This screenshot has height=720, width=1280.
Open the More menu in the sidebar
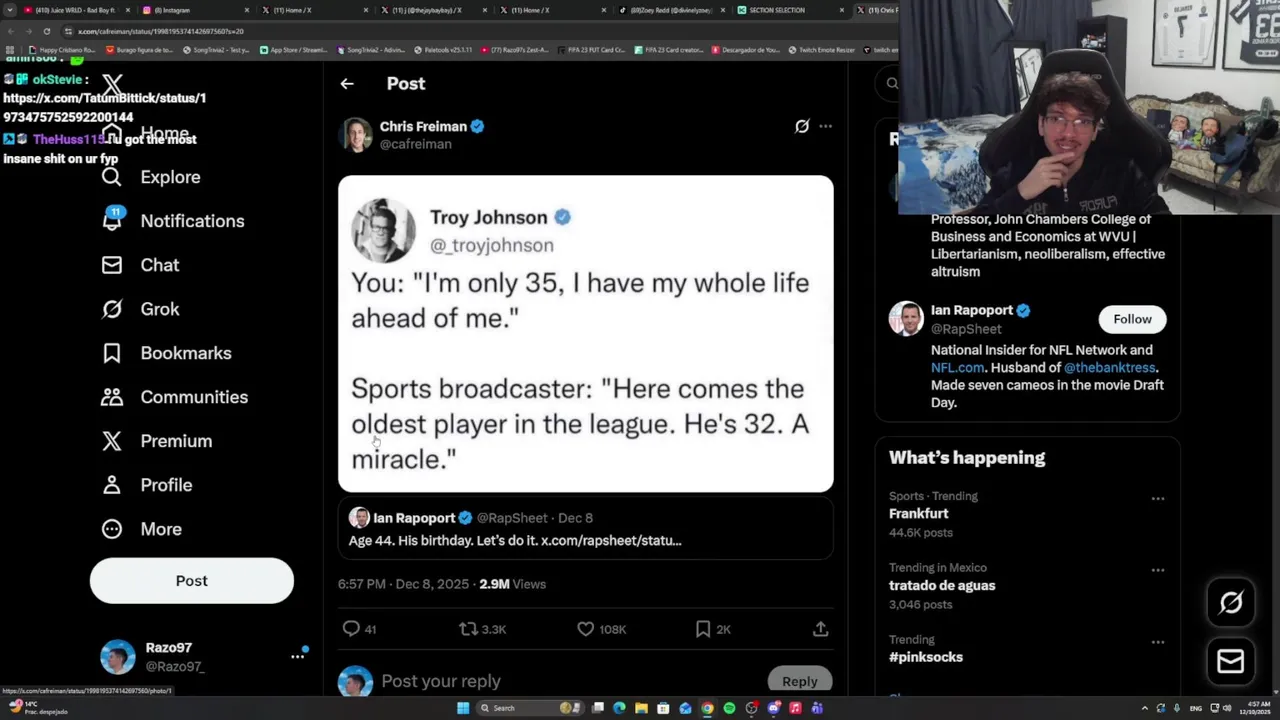pos(141,529)
